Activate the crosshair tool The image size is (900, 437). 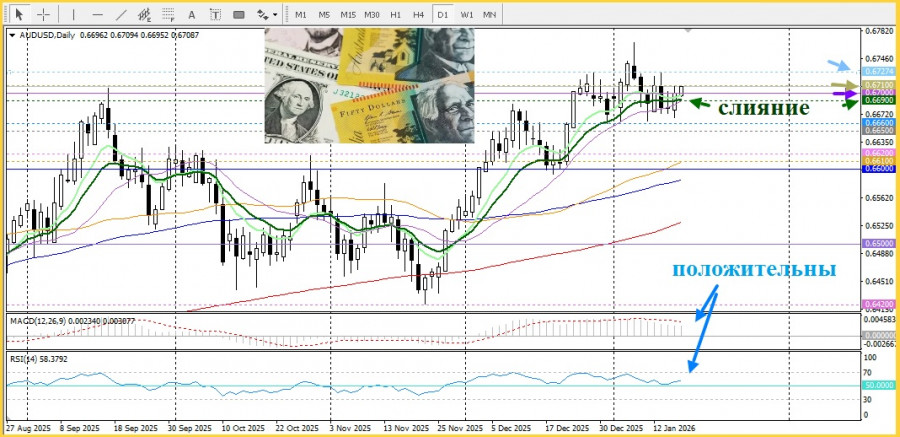click(x=43, y=15)
